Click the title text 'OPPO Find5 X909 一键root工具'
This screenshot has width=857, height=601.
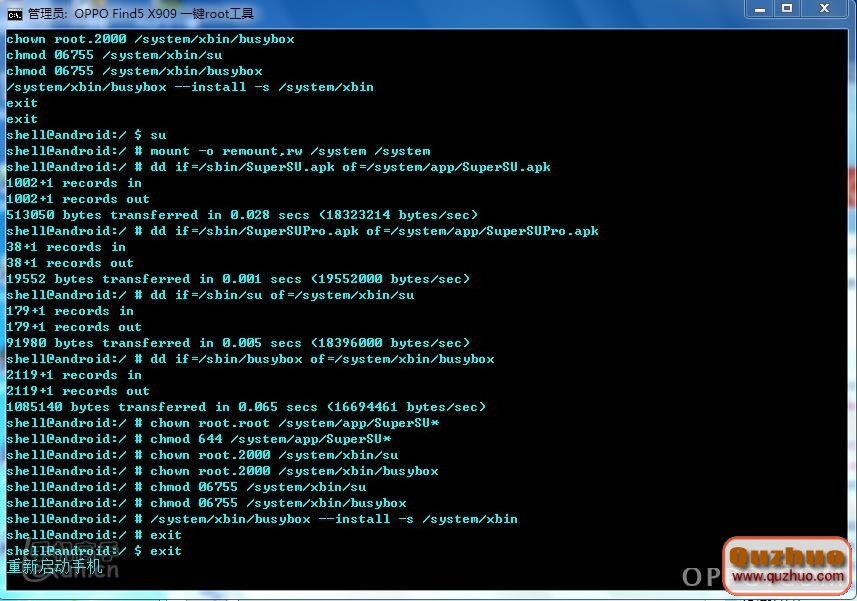click(x=164, y=13)
